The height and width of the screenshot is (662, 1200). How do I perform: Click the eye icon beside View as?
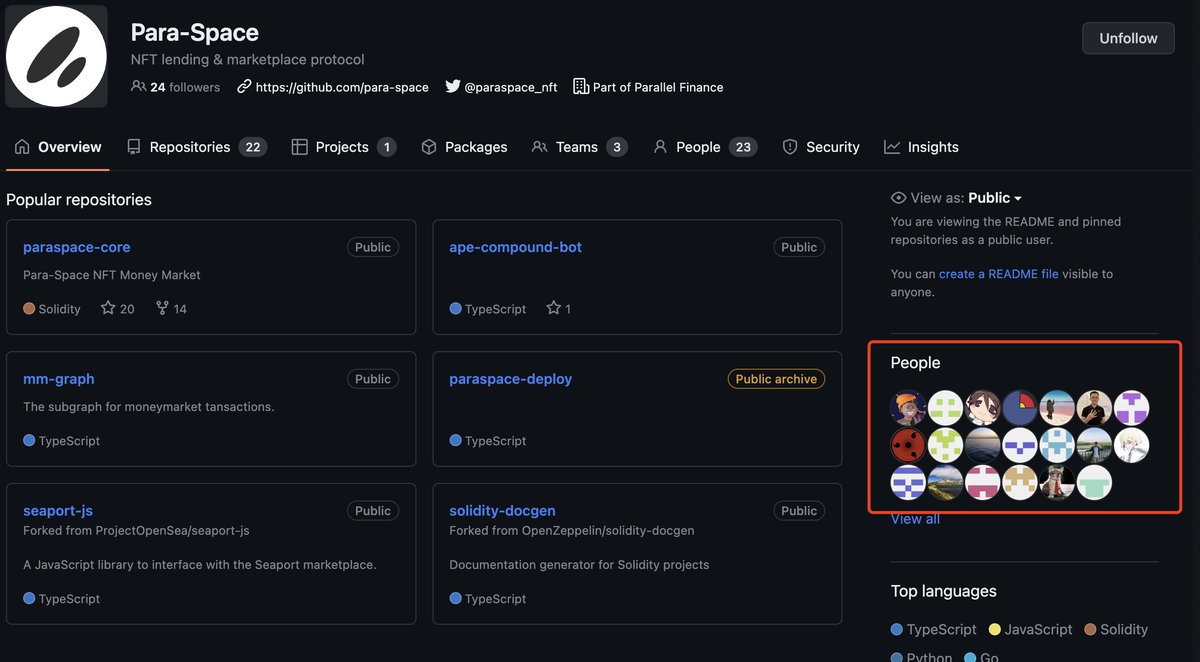[x=897, y=197]
